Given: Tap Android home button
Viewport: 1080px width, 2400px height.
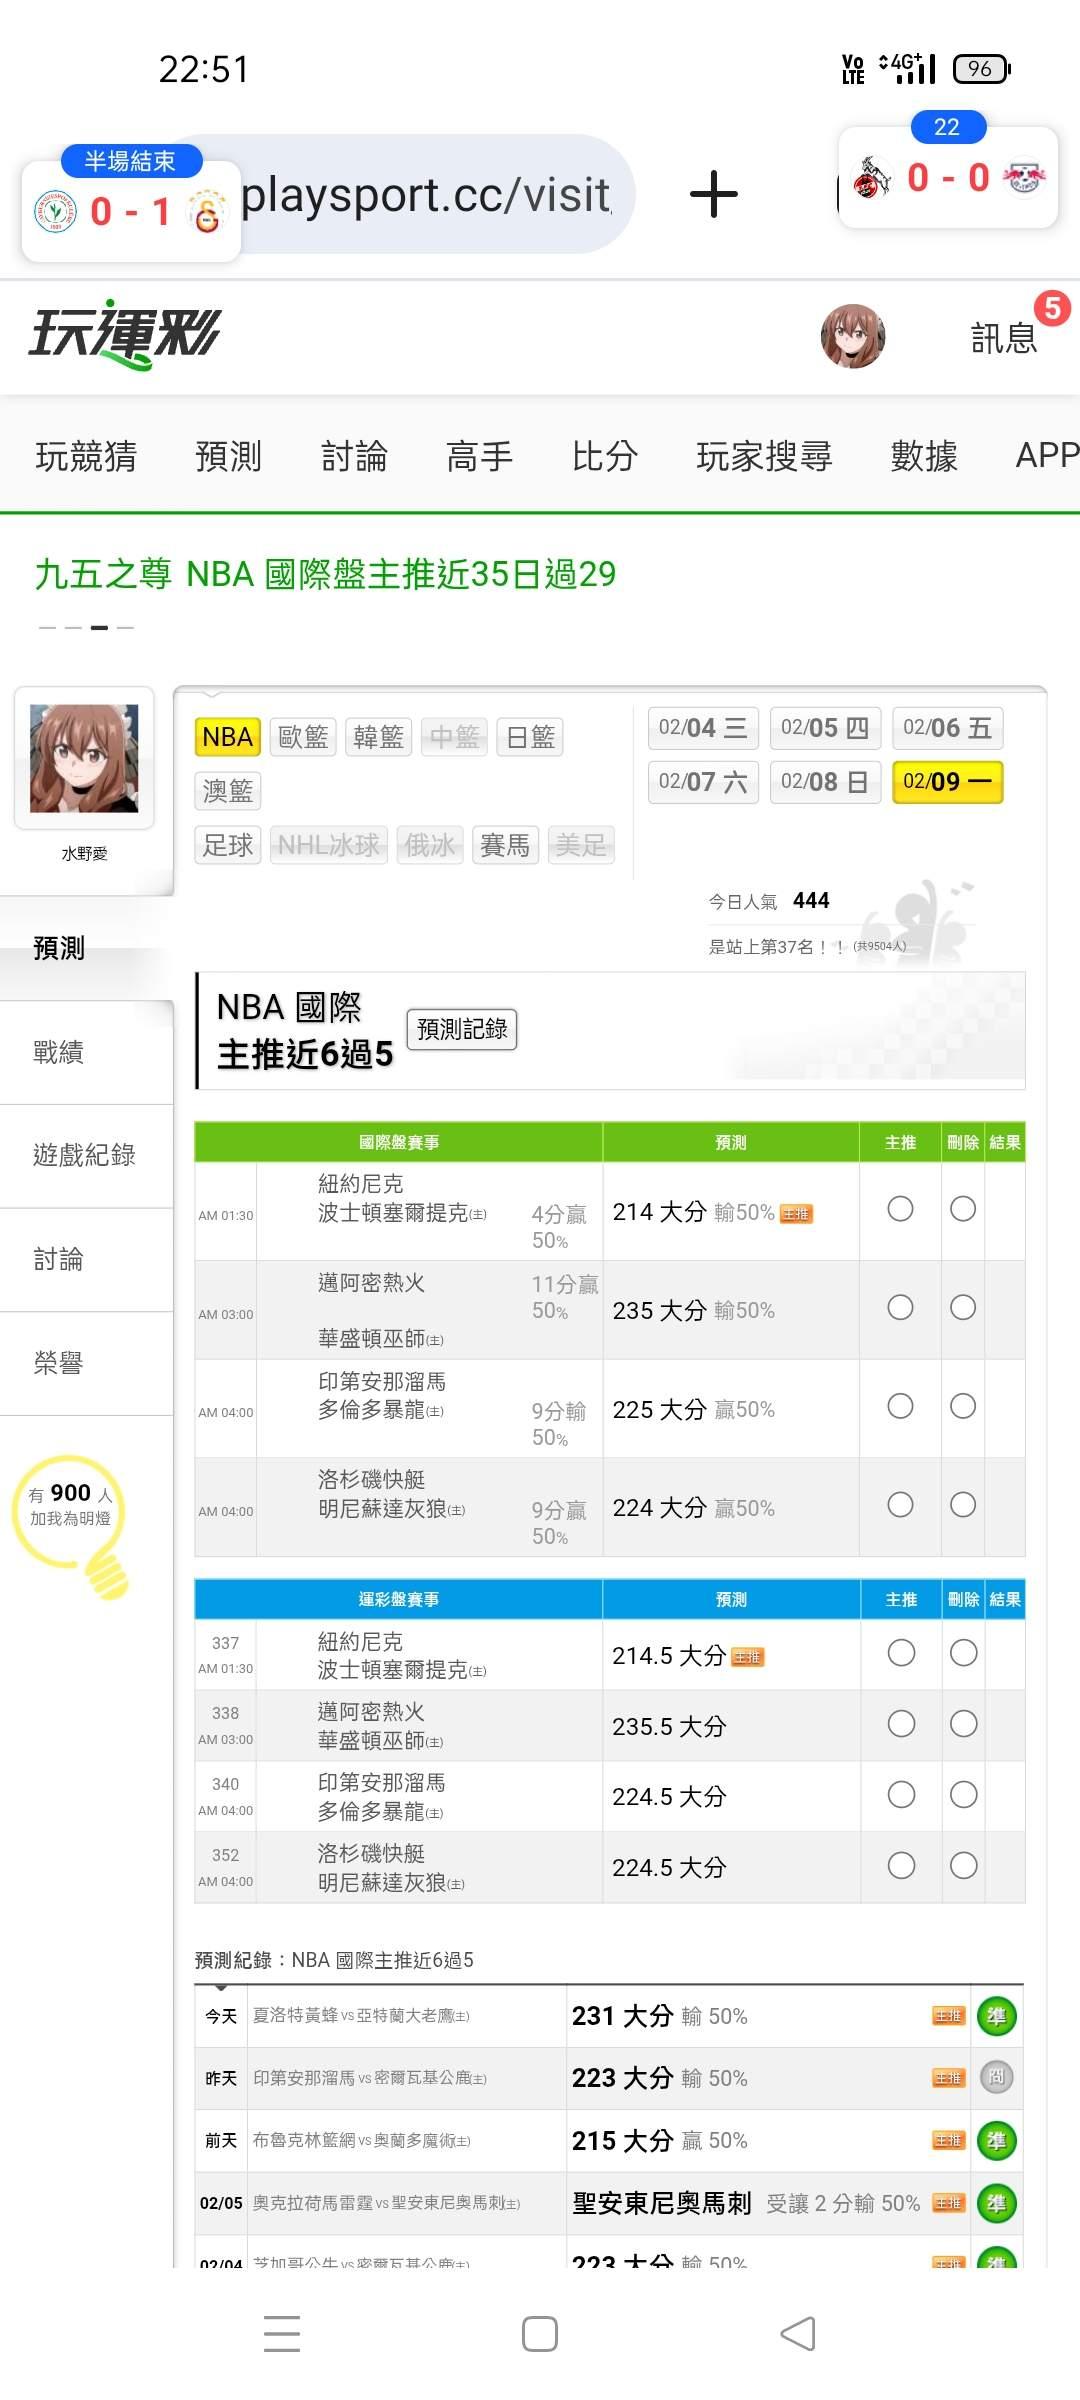Looking at the screenshot, I should pos(540,2334).
